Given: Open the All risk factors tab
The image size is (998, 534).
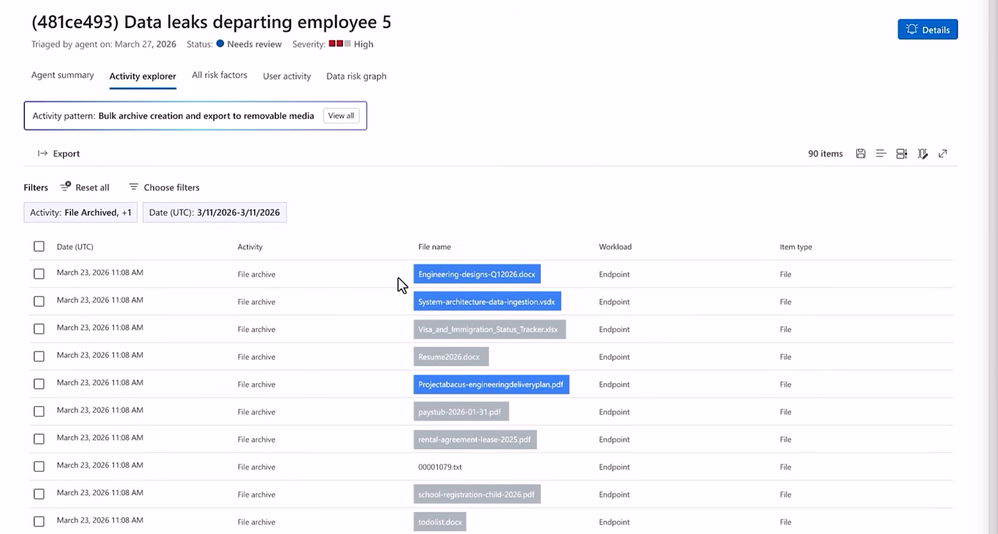Looking at the screenshot, I should coord(220,75).
